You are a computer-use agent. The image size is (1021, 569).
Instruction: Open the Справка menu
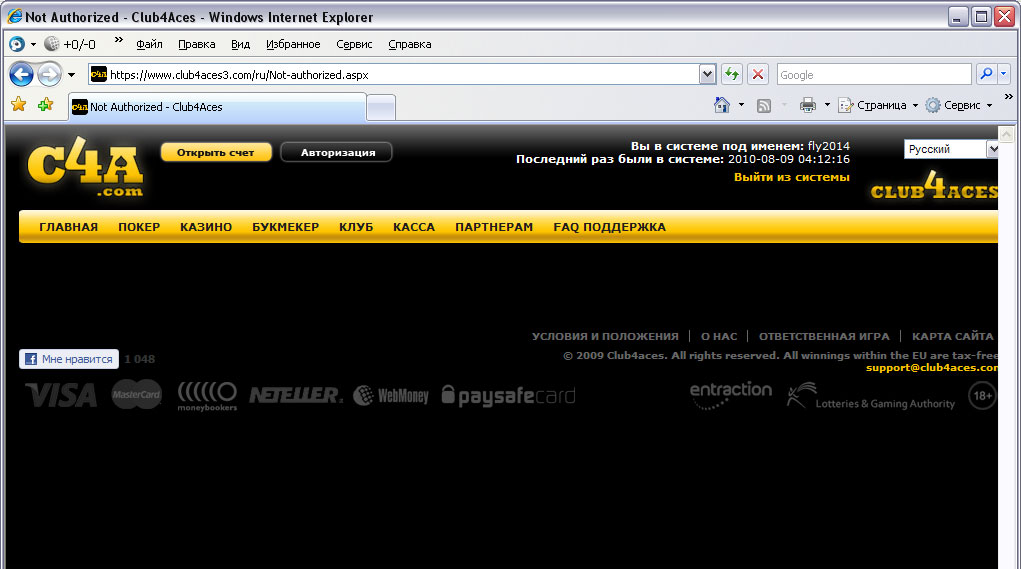(410, 44)
